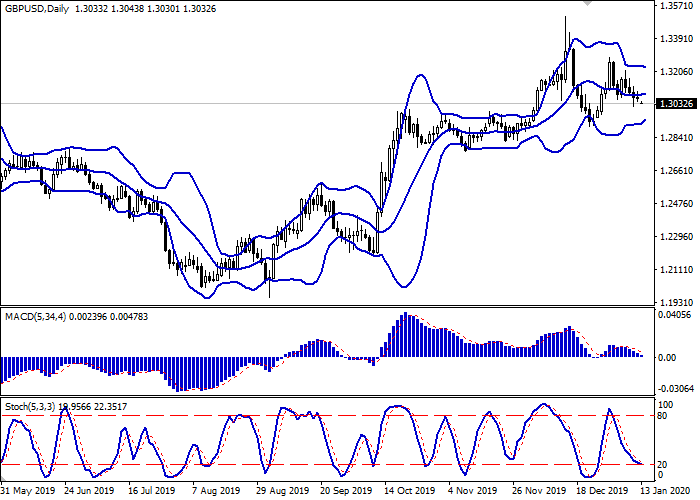Screen dimensions: 700x500
Task: Select the 13 Jan 2020 date label
Action: coord(664,492)
